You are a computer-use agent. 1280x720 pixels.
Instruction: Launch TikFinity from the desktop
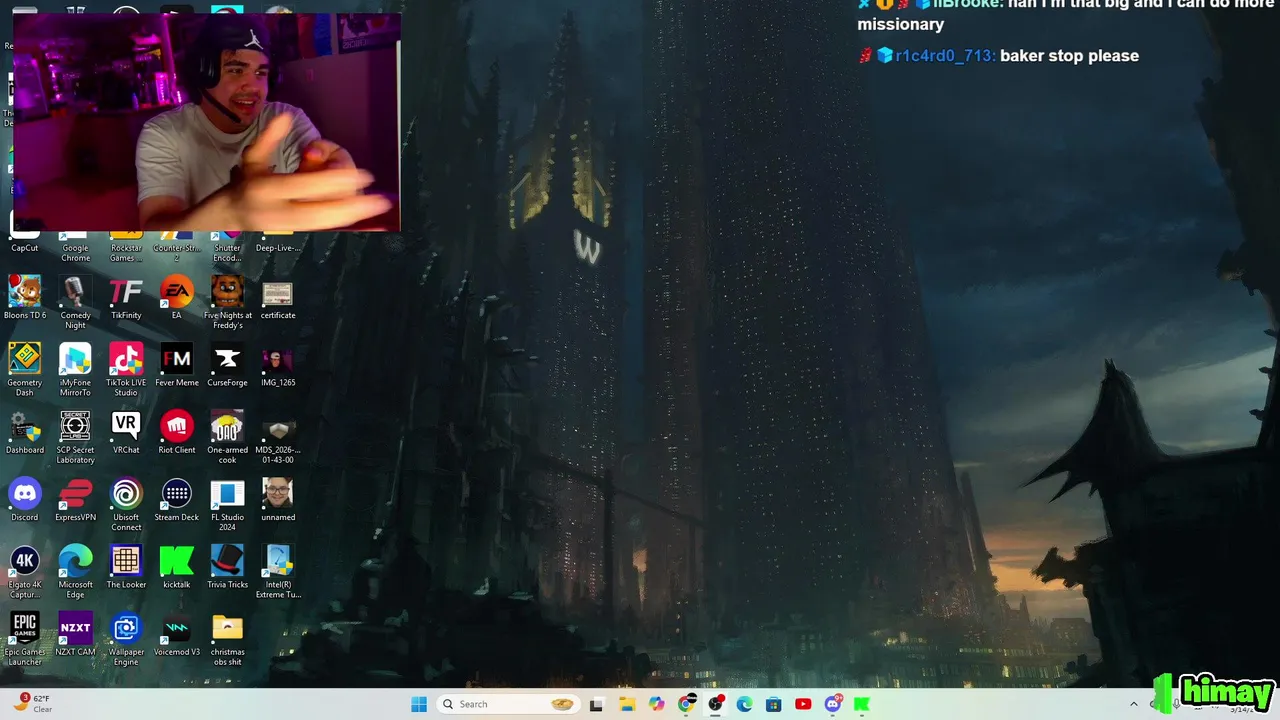point(126,292)
